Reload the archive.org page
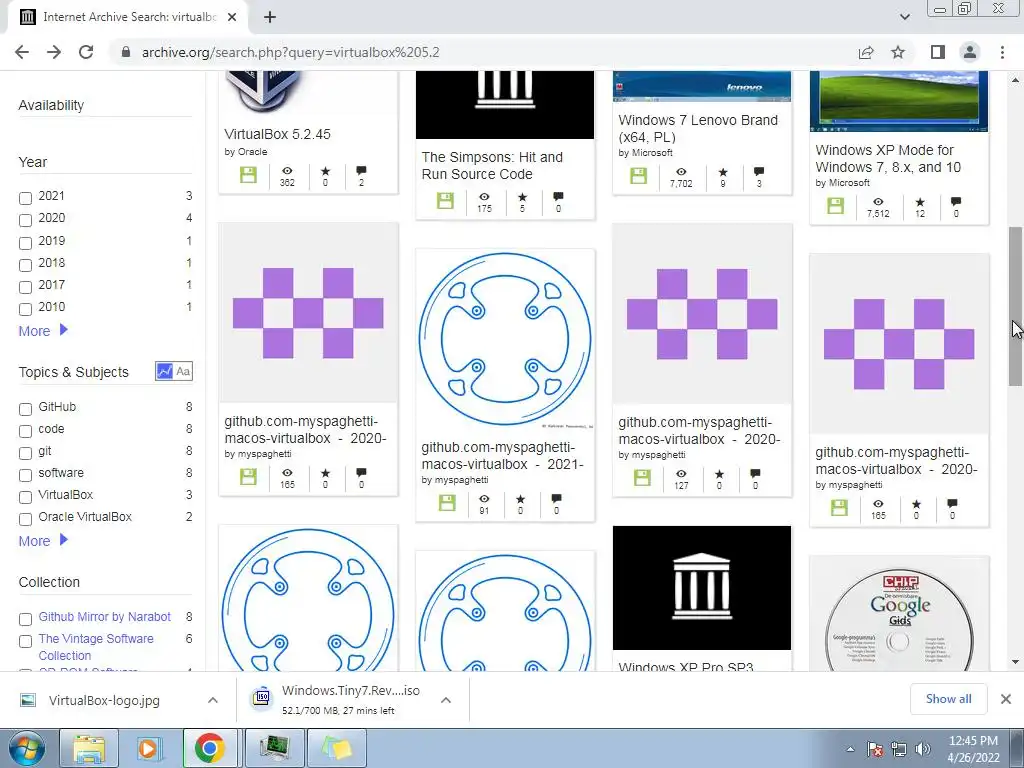Viewport: 1024px width, 768px height. [86, 52]
